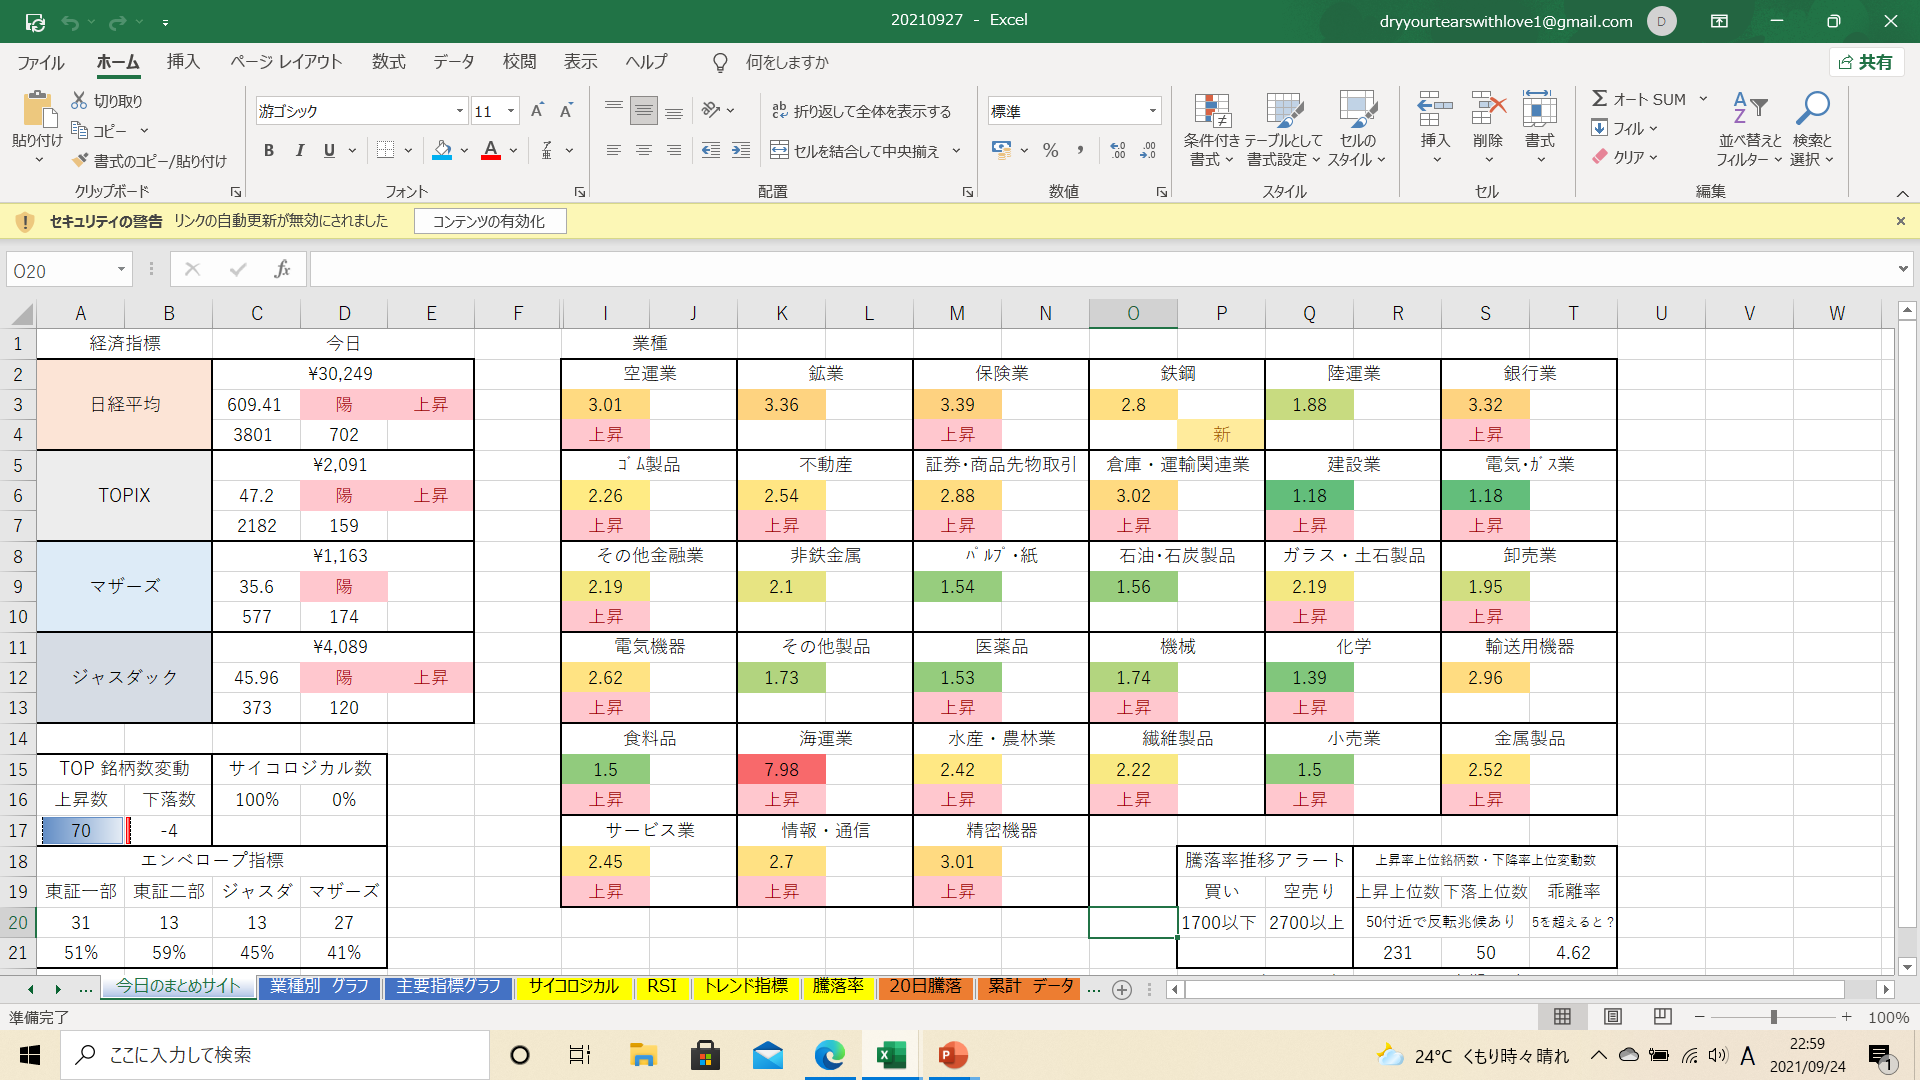Click the AutoSum sigma icon
This screenshot has height=1080, width=1920.
[x=1599, y=99]
